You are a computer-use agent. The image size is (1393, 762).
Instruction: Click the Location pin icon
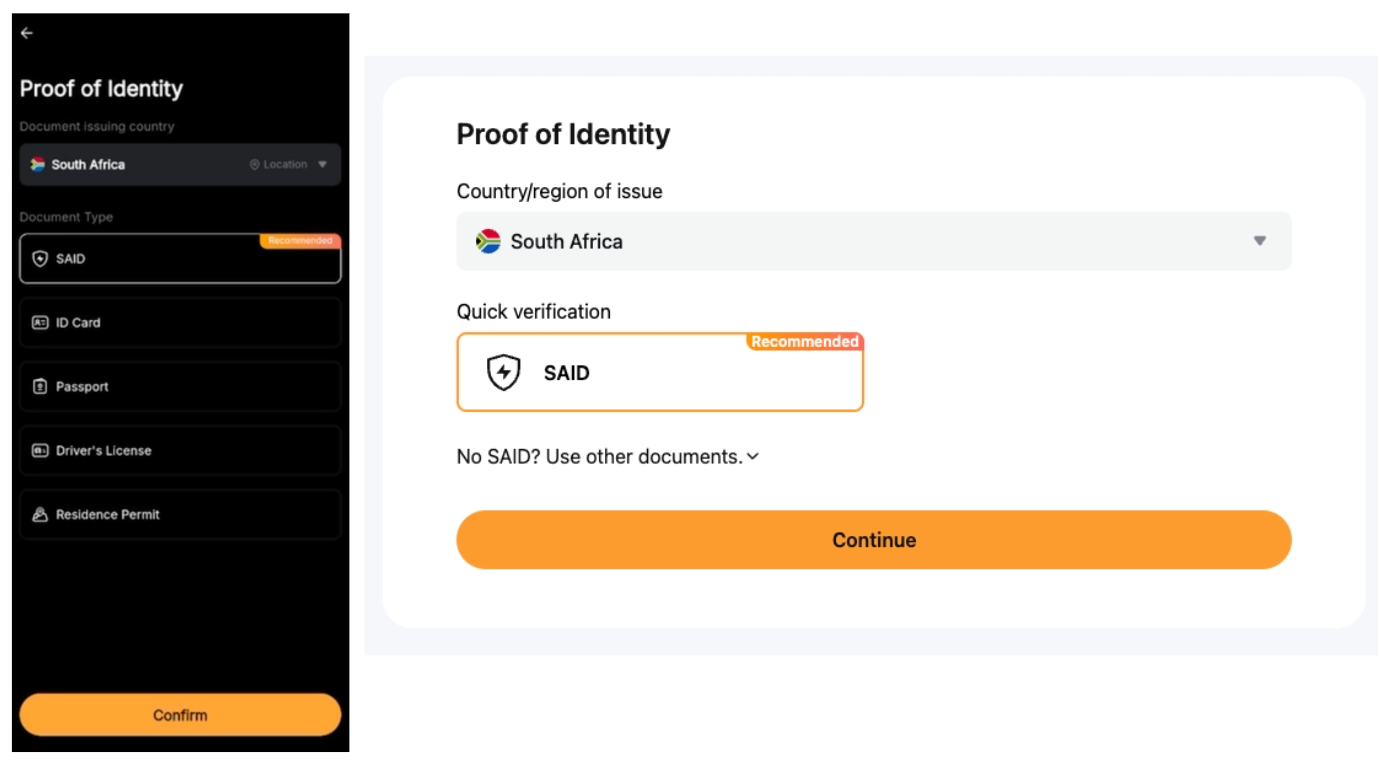tap(254, 165)
